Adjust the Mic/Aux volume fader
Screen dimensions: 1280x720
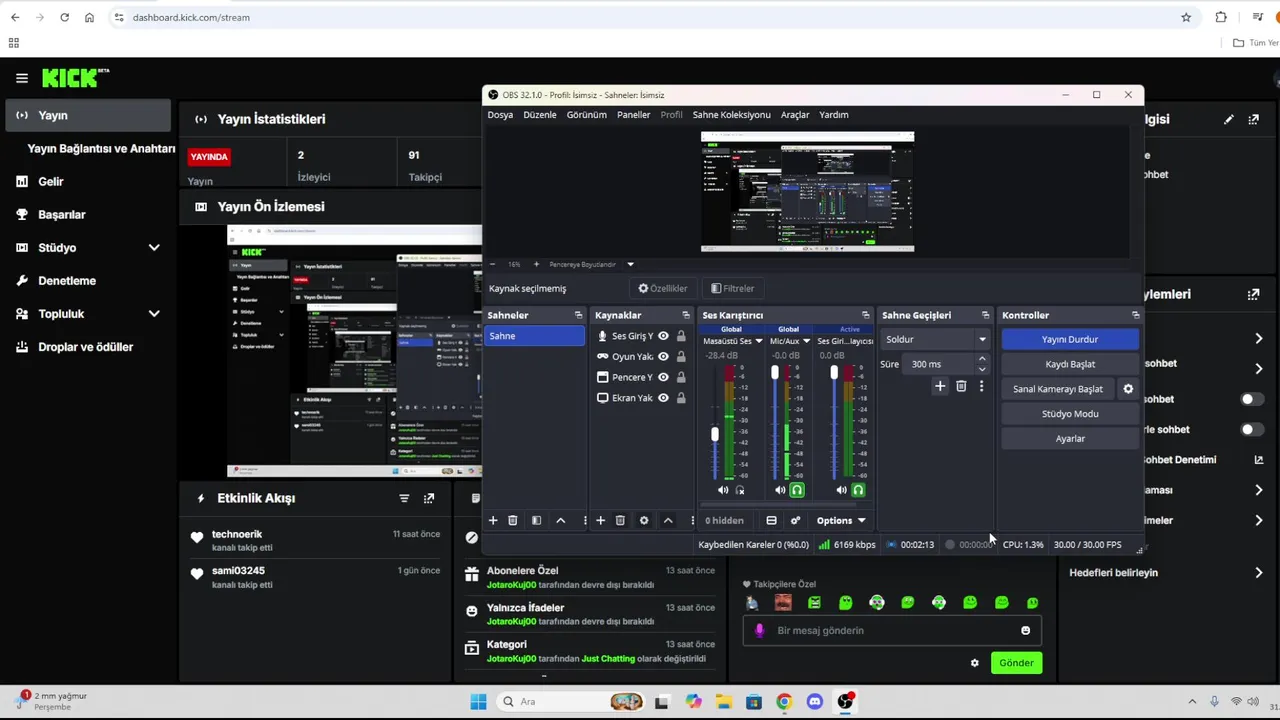pyautogui.click(x=775, y=373)
